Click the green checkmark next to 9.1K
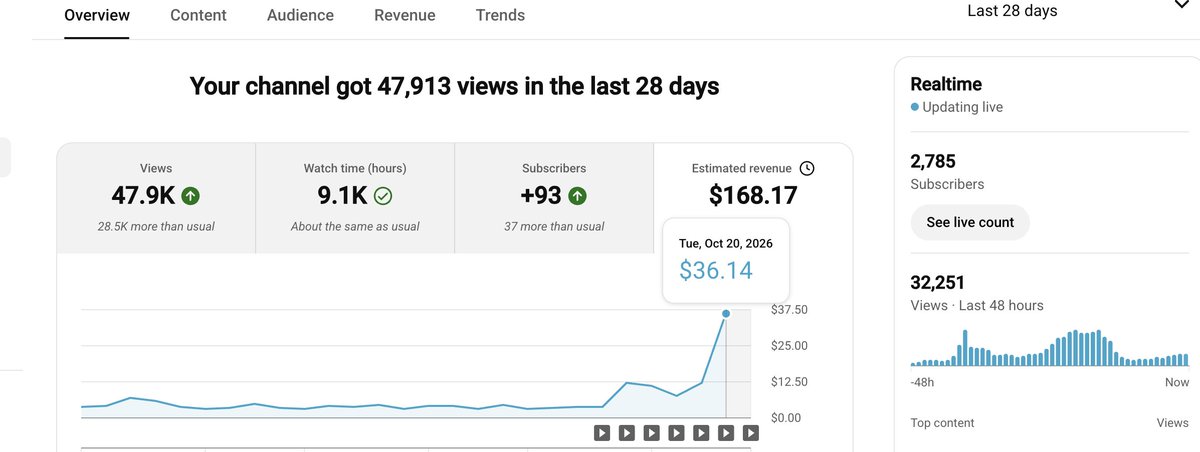 click(x=382, y=196)
